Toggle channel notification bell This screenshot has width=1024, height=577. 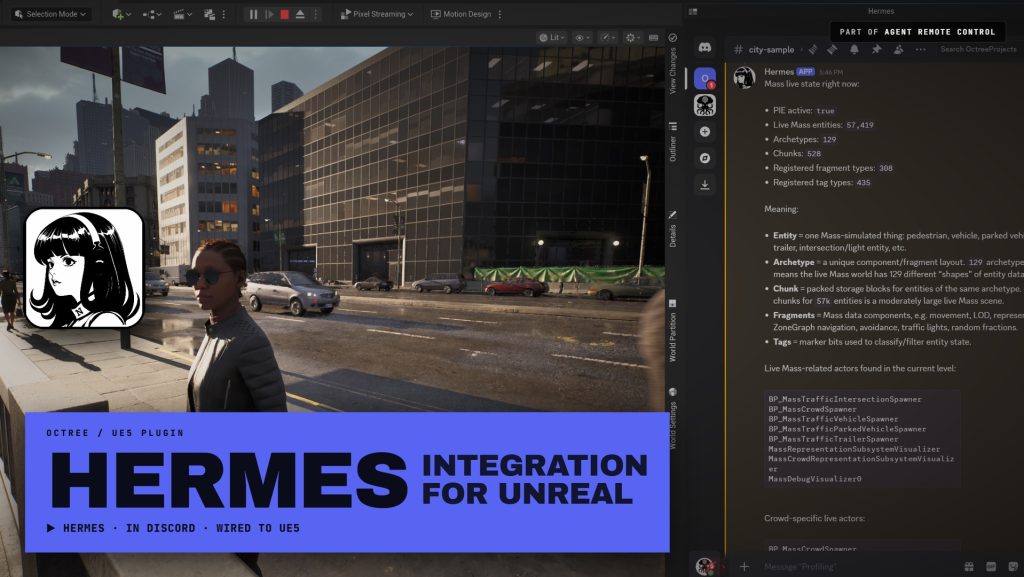pos(854,50)
